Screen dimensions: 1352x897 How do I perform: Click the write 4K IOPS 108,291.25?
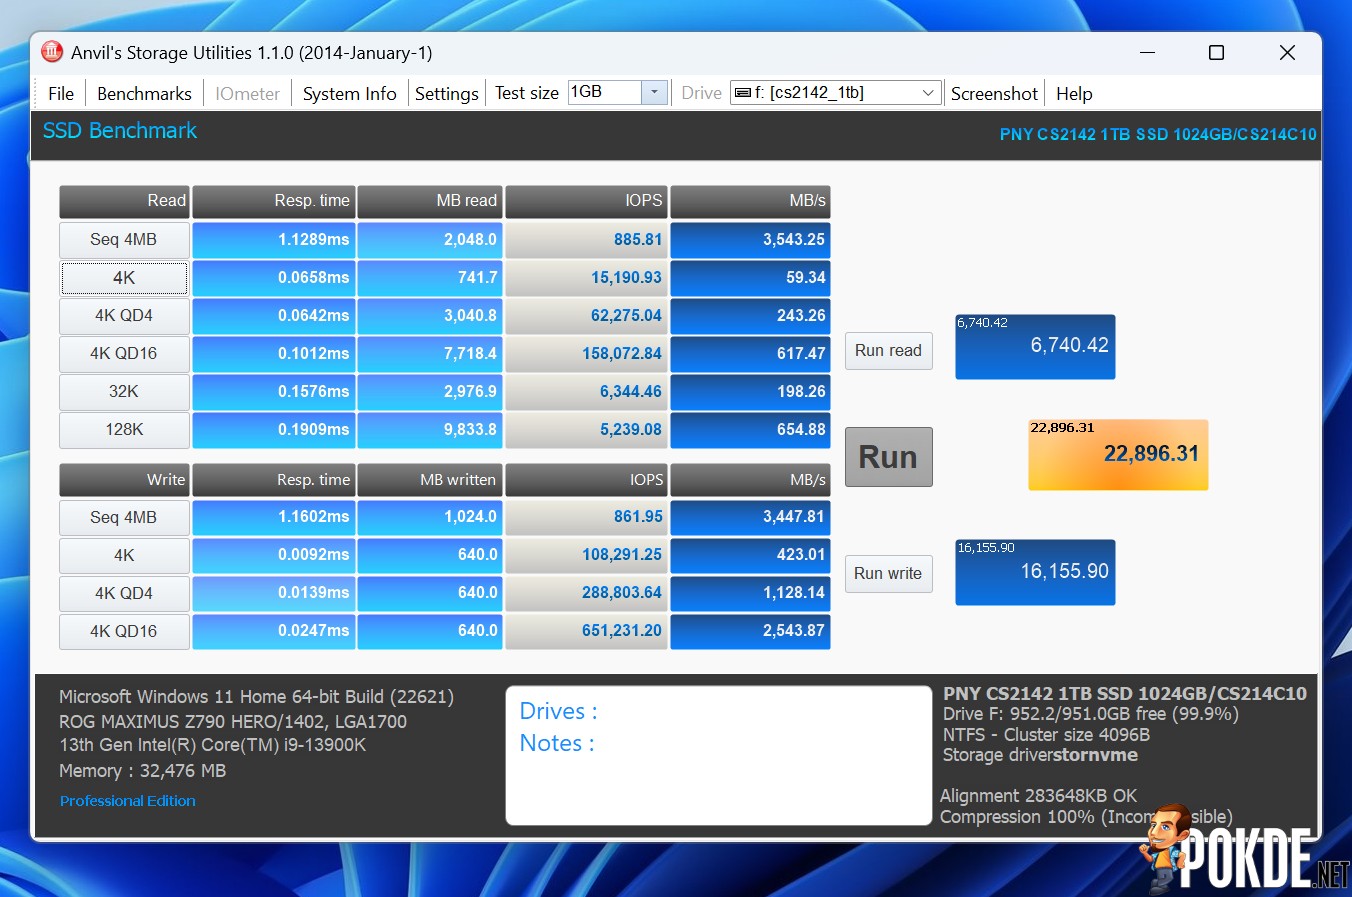(x=586, y=556)
